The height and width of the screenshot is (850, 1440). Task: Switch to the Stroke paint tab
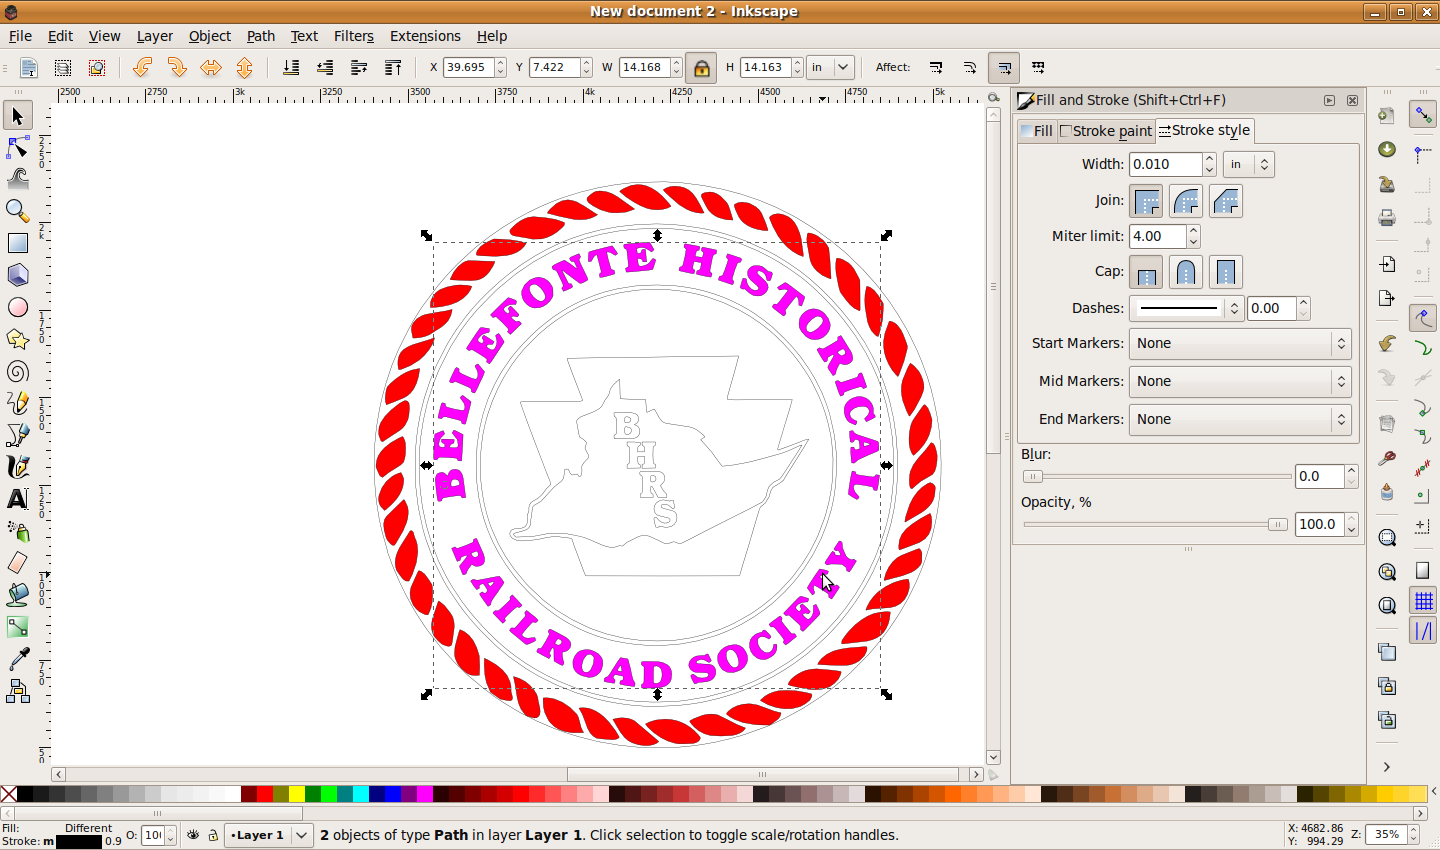tap(1106, 131)
